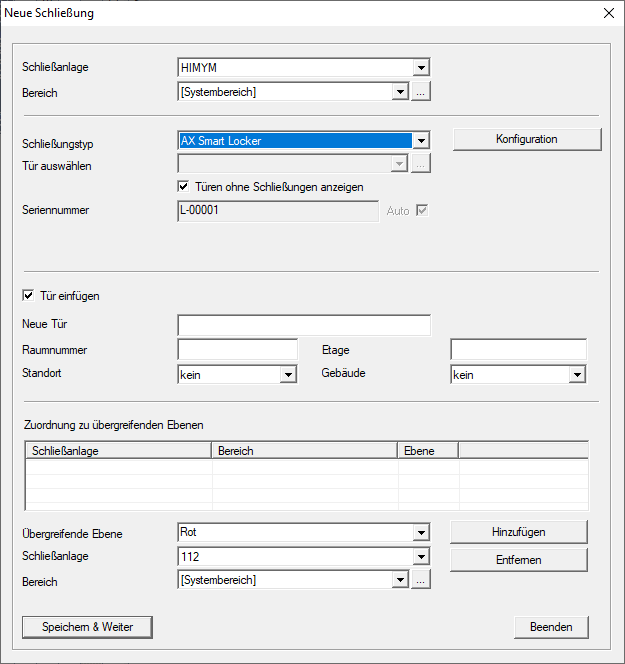Uncheck the 'Tür einfügen' checkbox
625x664 pixels.
point(28,296)
